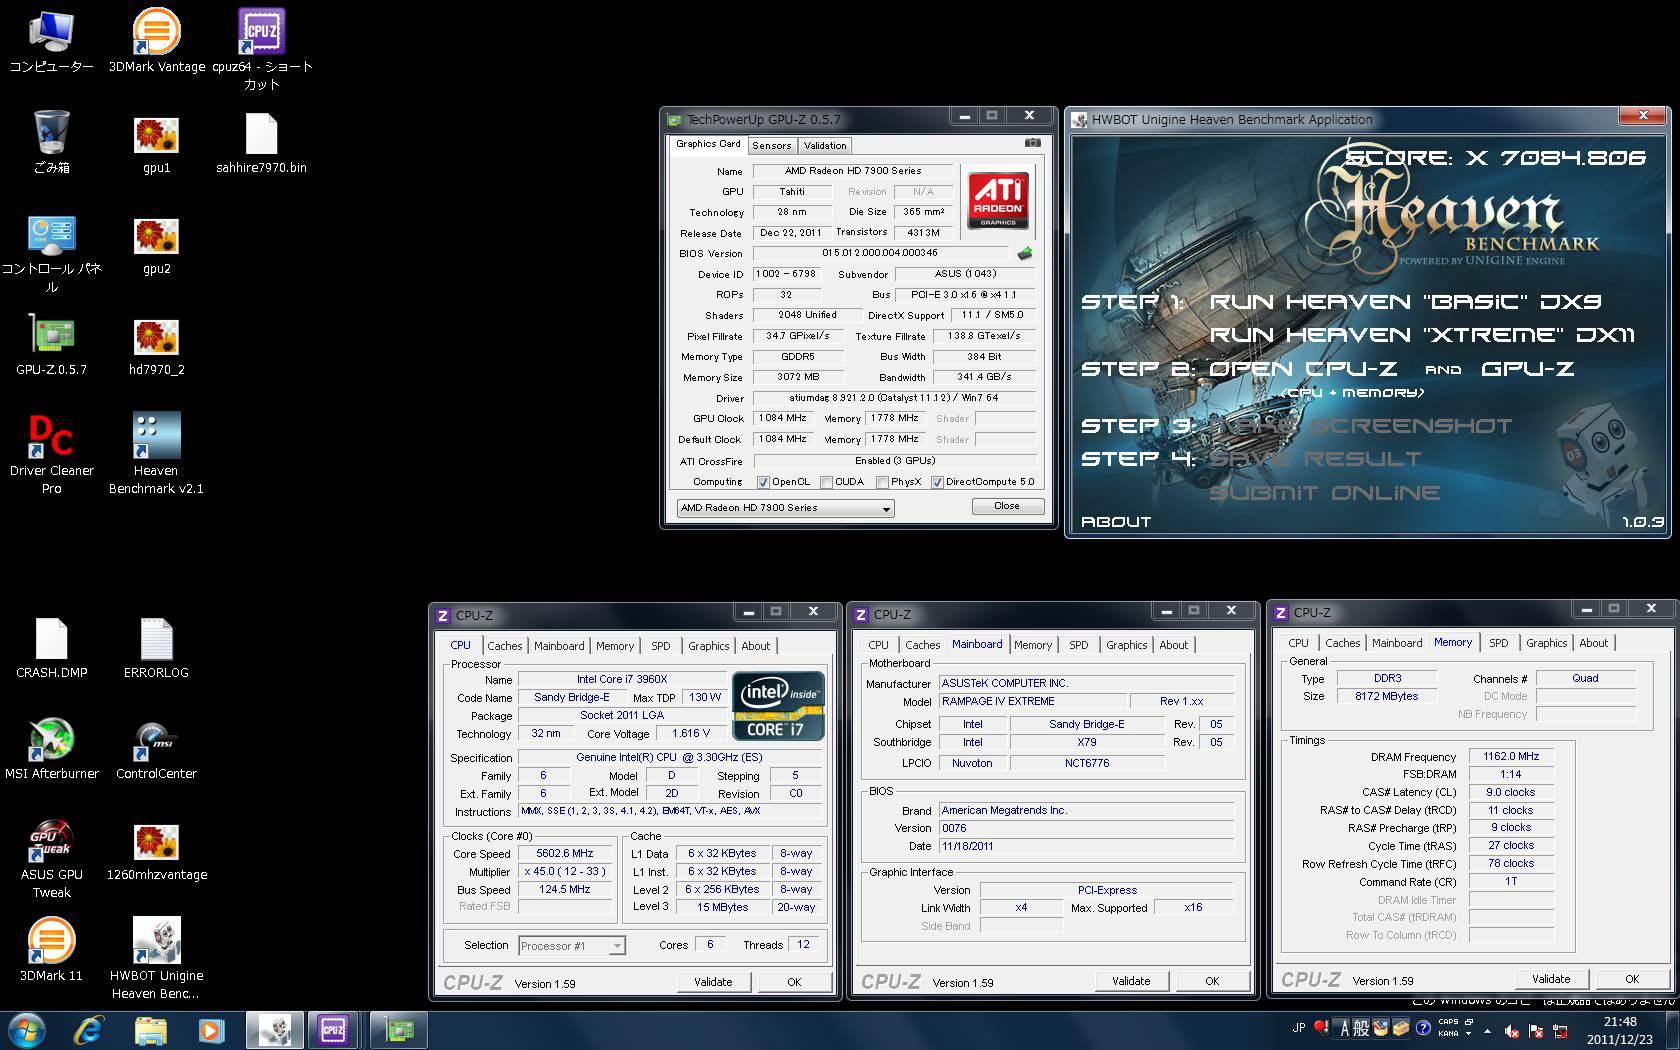Open the ERRORLOG file
Screen dimensions: 1680x1050
(156, 648)
